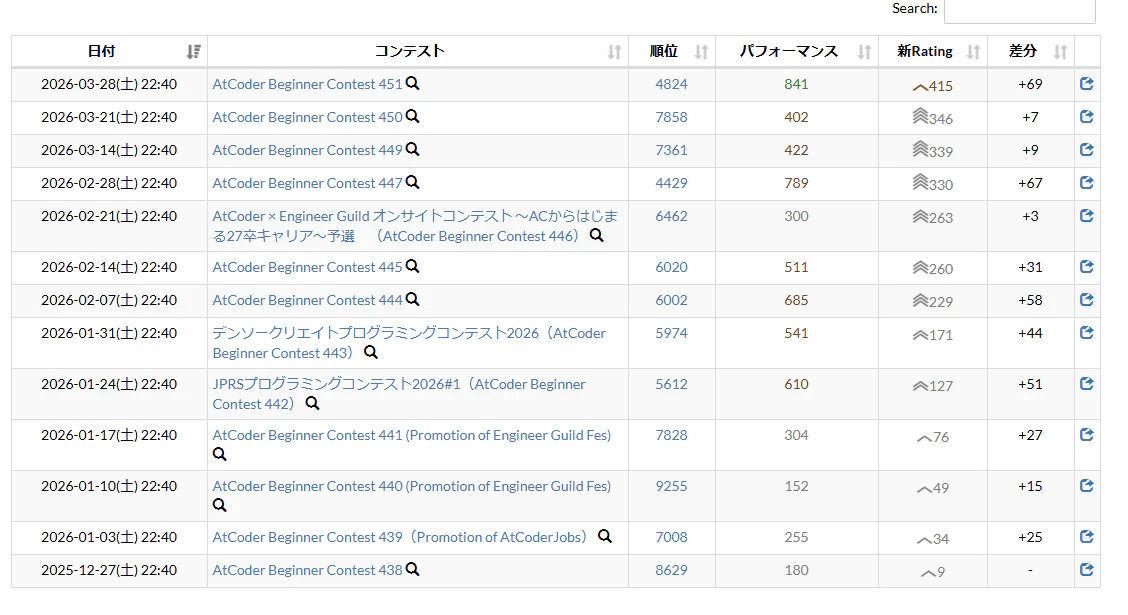1128x615 pixels.
Task: Click share icon in the 2026-03-14 row
Action: [x=1087, y=150]
